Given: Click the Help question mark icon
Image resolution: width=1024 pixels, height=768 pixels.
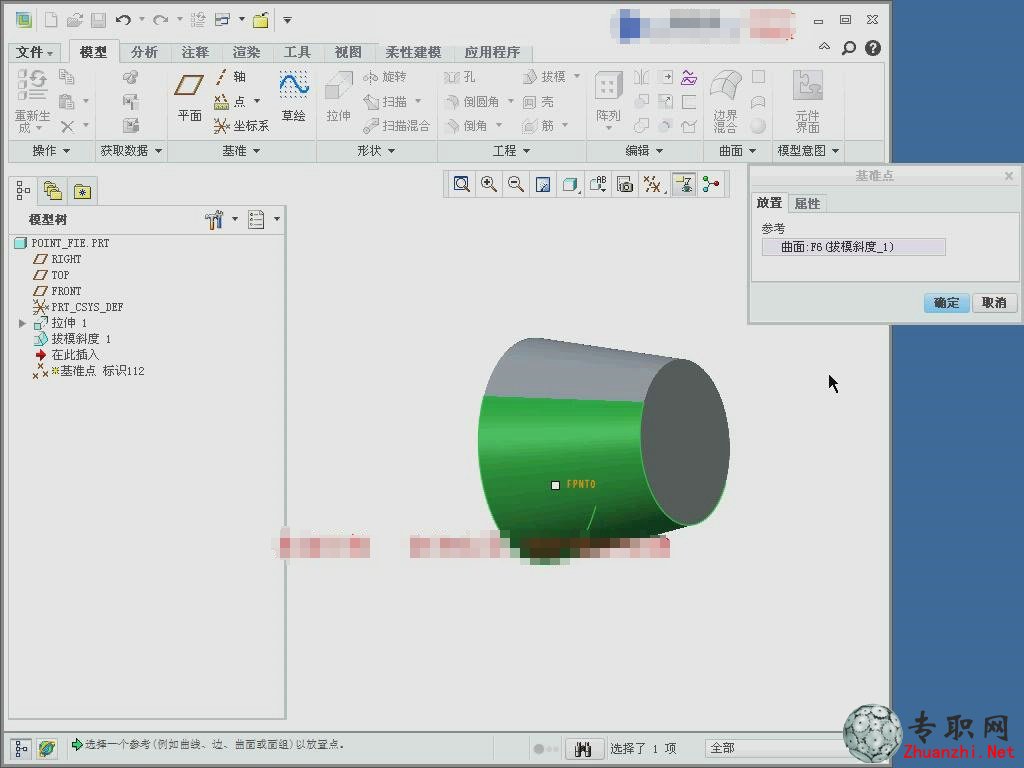Looking at the screenshot, I should point(872,48).
